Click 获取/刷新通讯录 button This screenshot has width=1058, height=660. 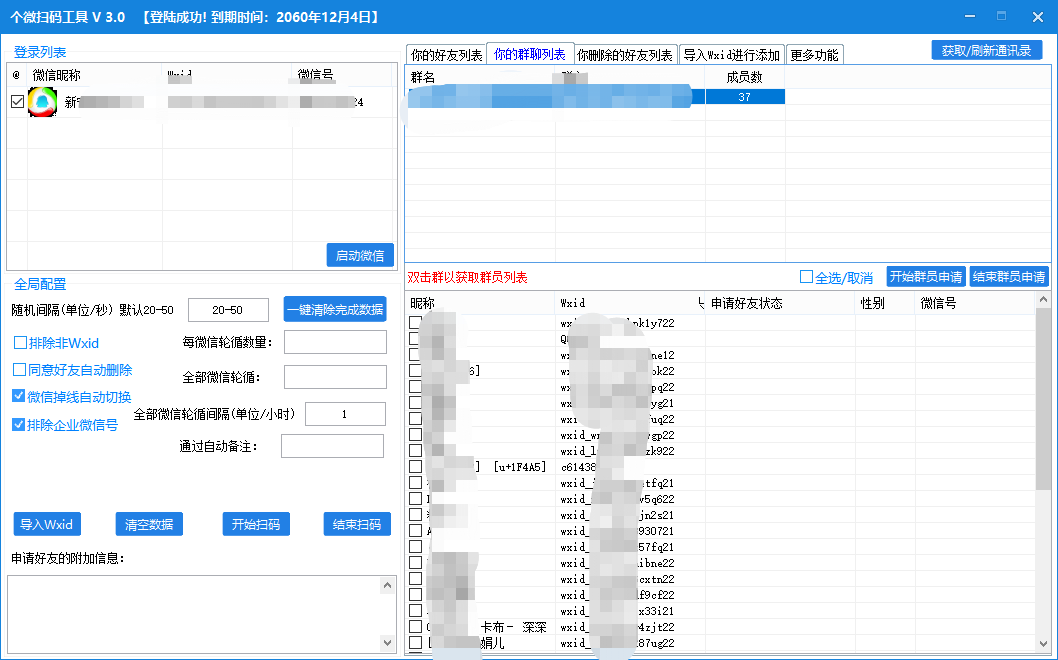986,51
